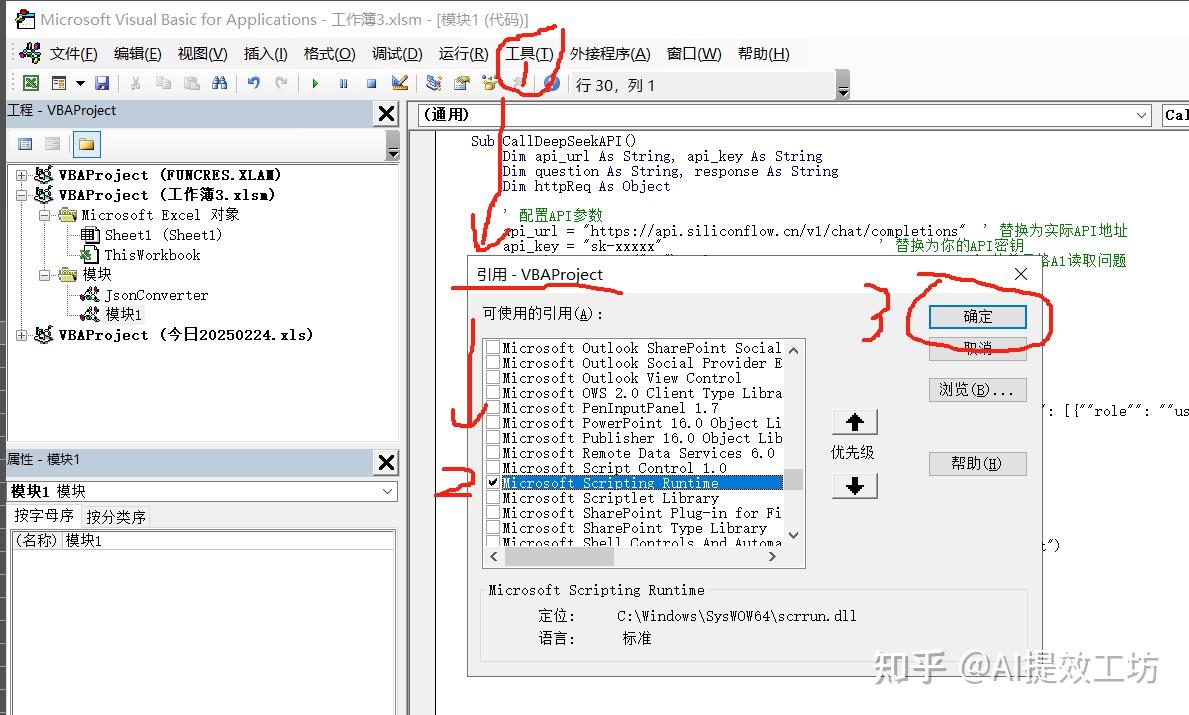Switch to the 按字母序 tab
Image resolution: width=1189 pixels, height=715 pixels.
click(x=44, y=516)
